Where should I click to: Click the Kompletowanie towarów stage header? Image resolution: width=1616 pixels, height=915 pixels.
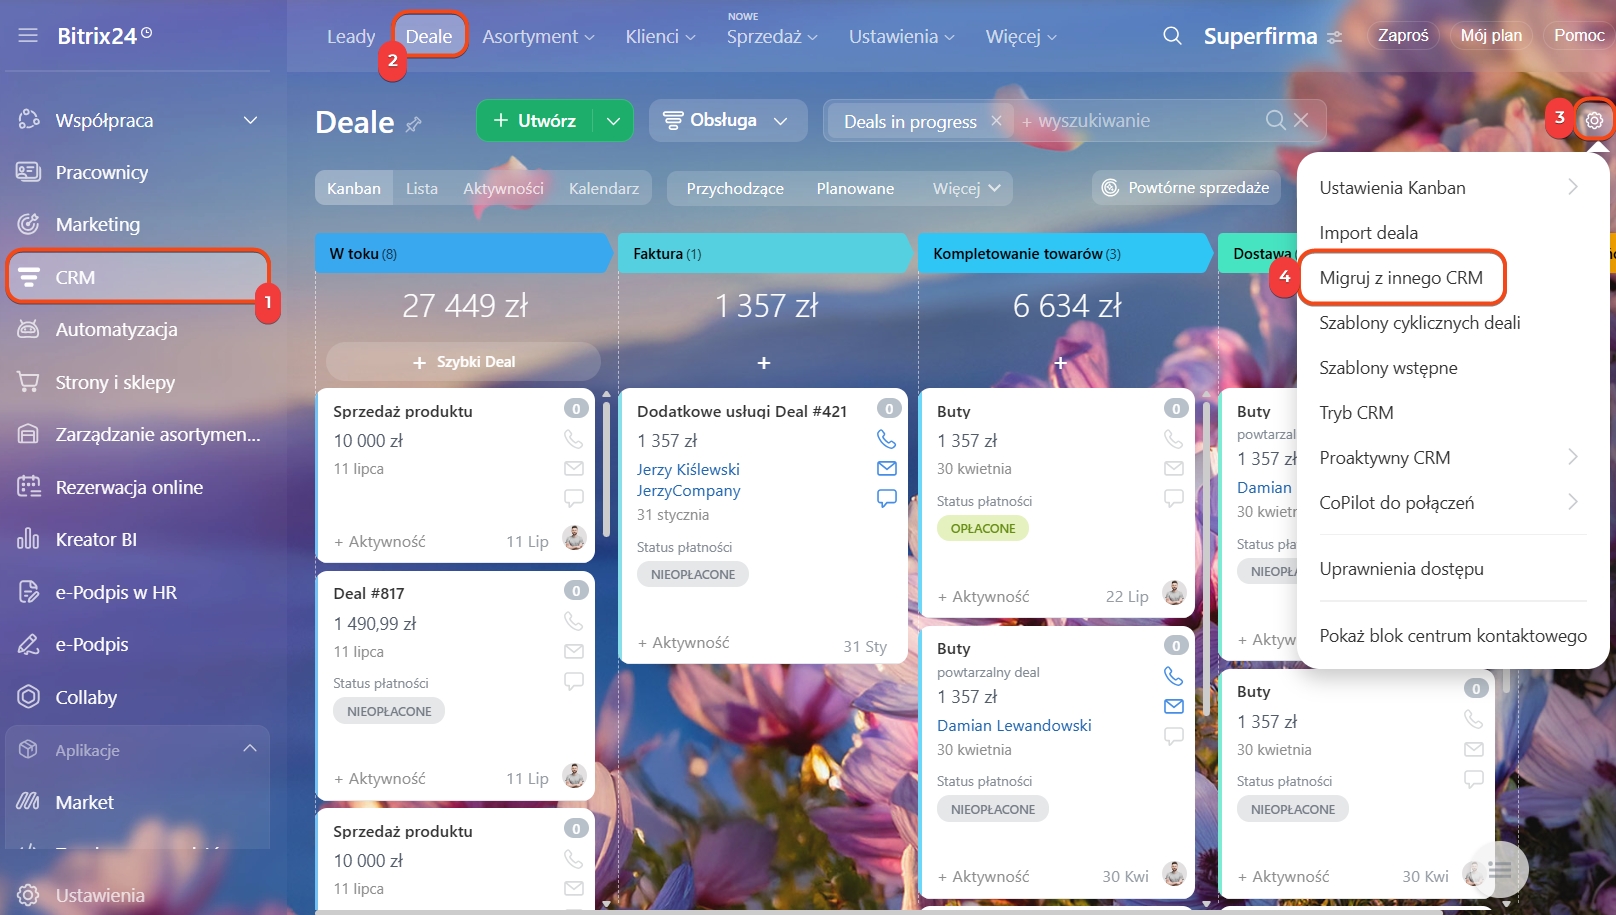point(1064,253)
